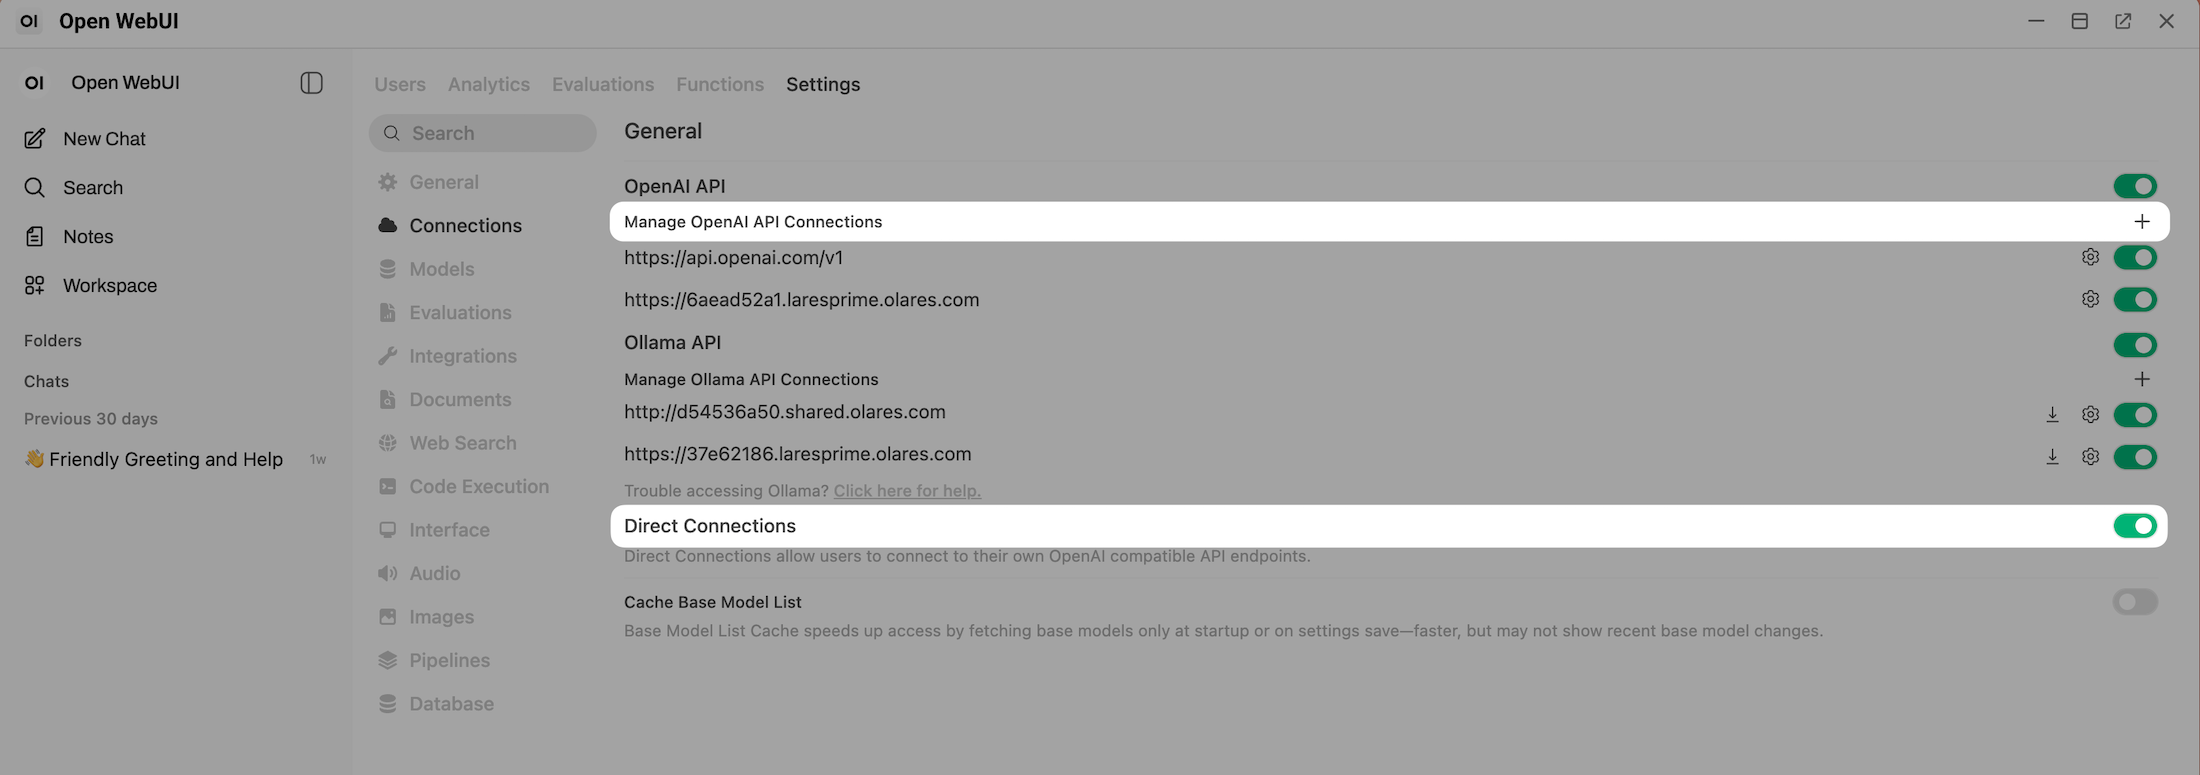Configure the 6aead52a1.laresprime connection gear
Screen dimensions: 2200x775
(2090, 299)
